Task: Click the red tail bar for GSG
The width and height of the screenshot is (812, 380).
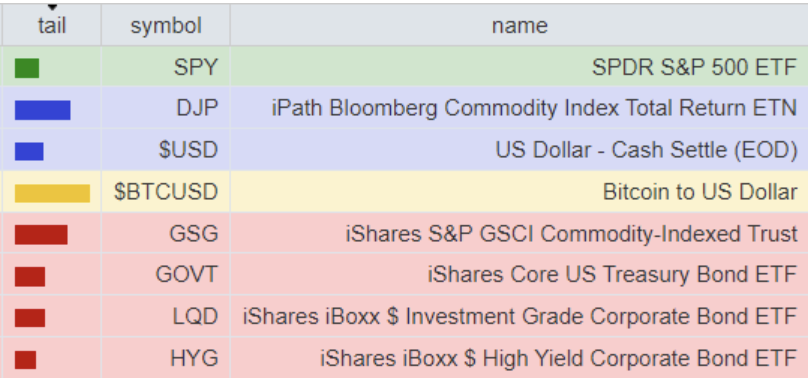Action: click(41, 235)
